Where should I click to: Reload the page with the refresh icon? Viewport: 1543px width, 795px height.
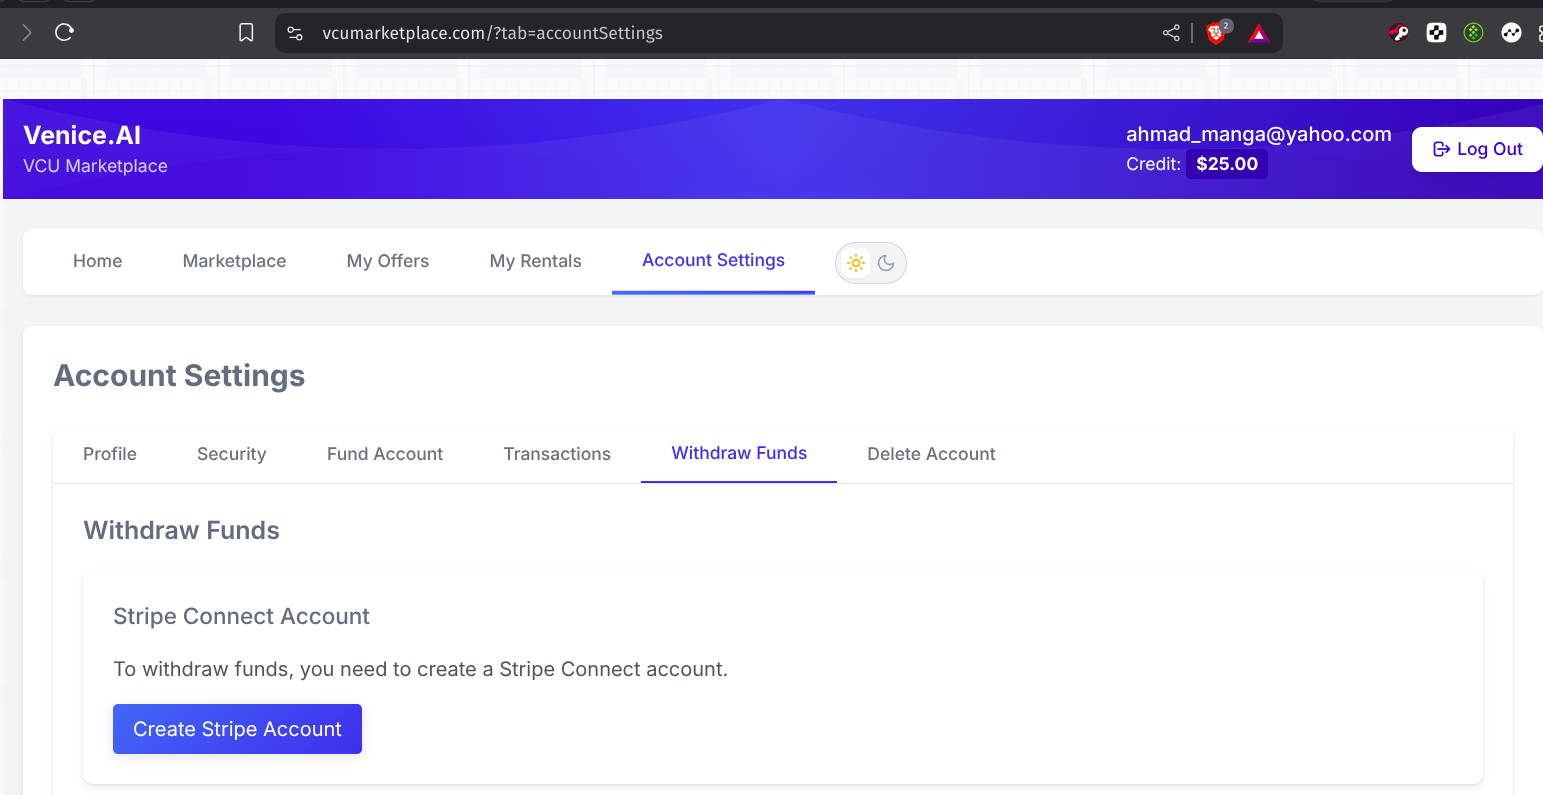pyautogui.click(x=65, y=33)
